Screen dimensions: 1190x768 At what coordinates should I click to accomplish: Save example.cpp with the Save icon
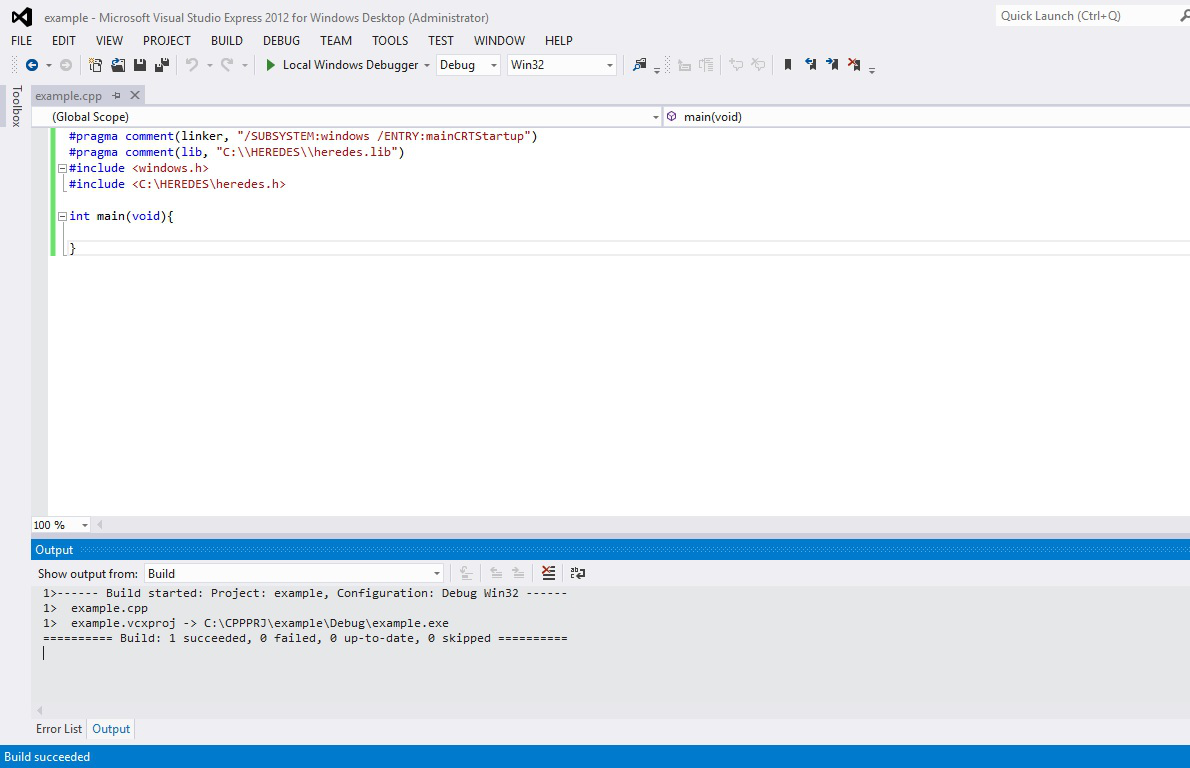(140, 65)
